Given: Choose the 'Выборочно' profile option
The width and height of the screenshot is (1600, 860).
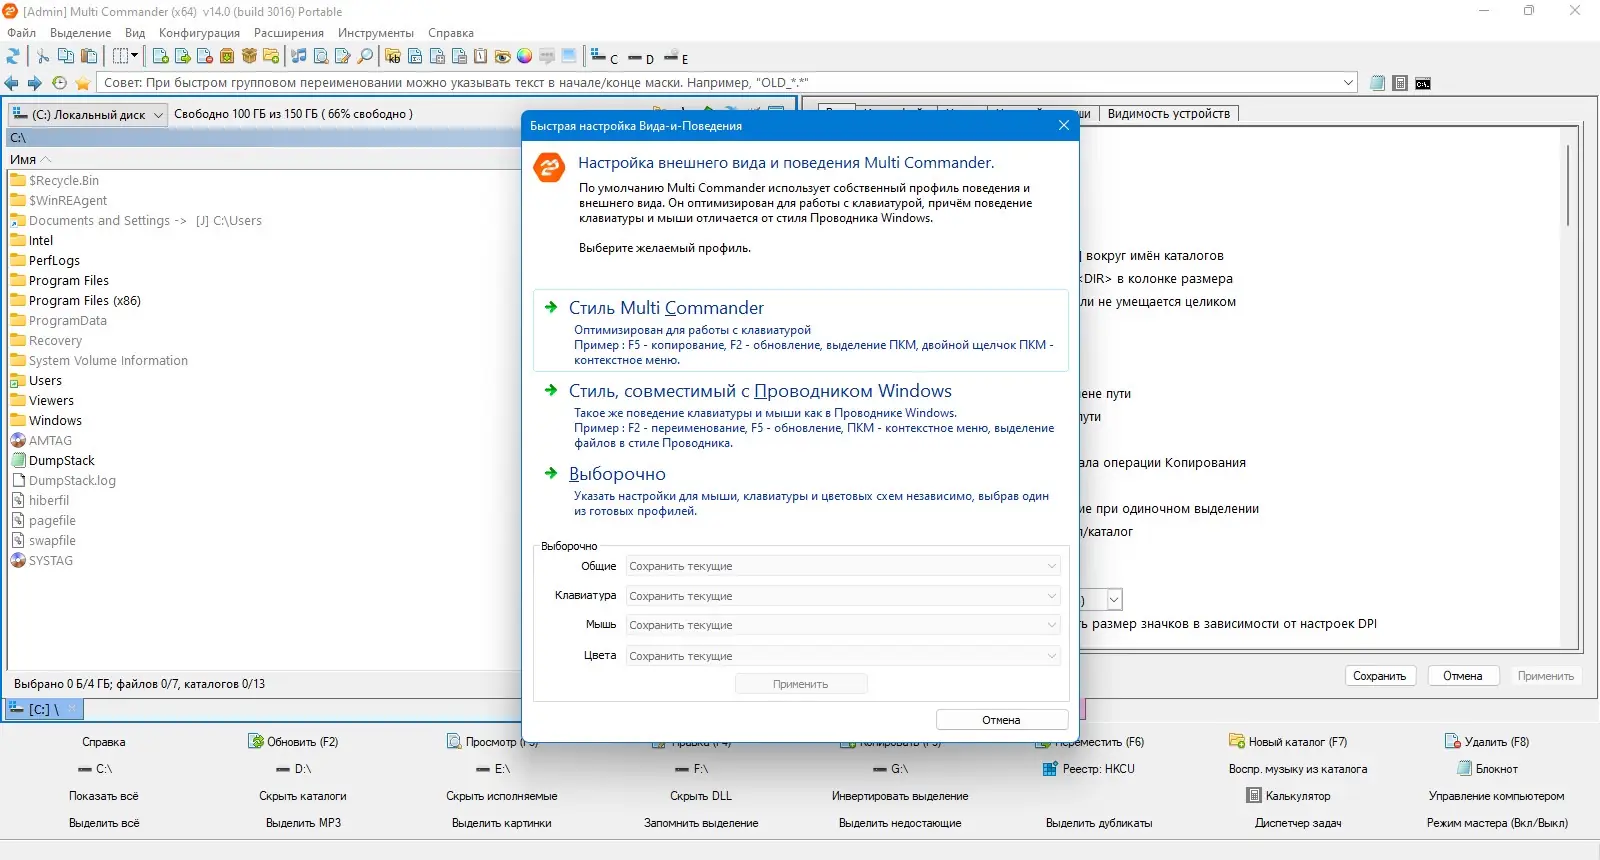Looking at the screenshot, I should pos(801,490).
